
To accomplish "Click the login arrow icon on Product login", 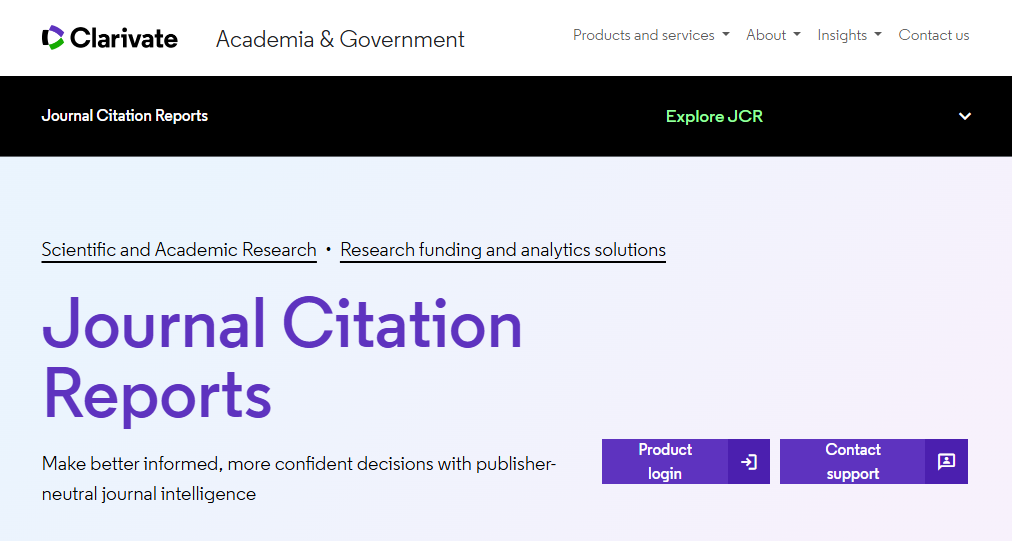I will (748, 462).
